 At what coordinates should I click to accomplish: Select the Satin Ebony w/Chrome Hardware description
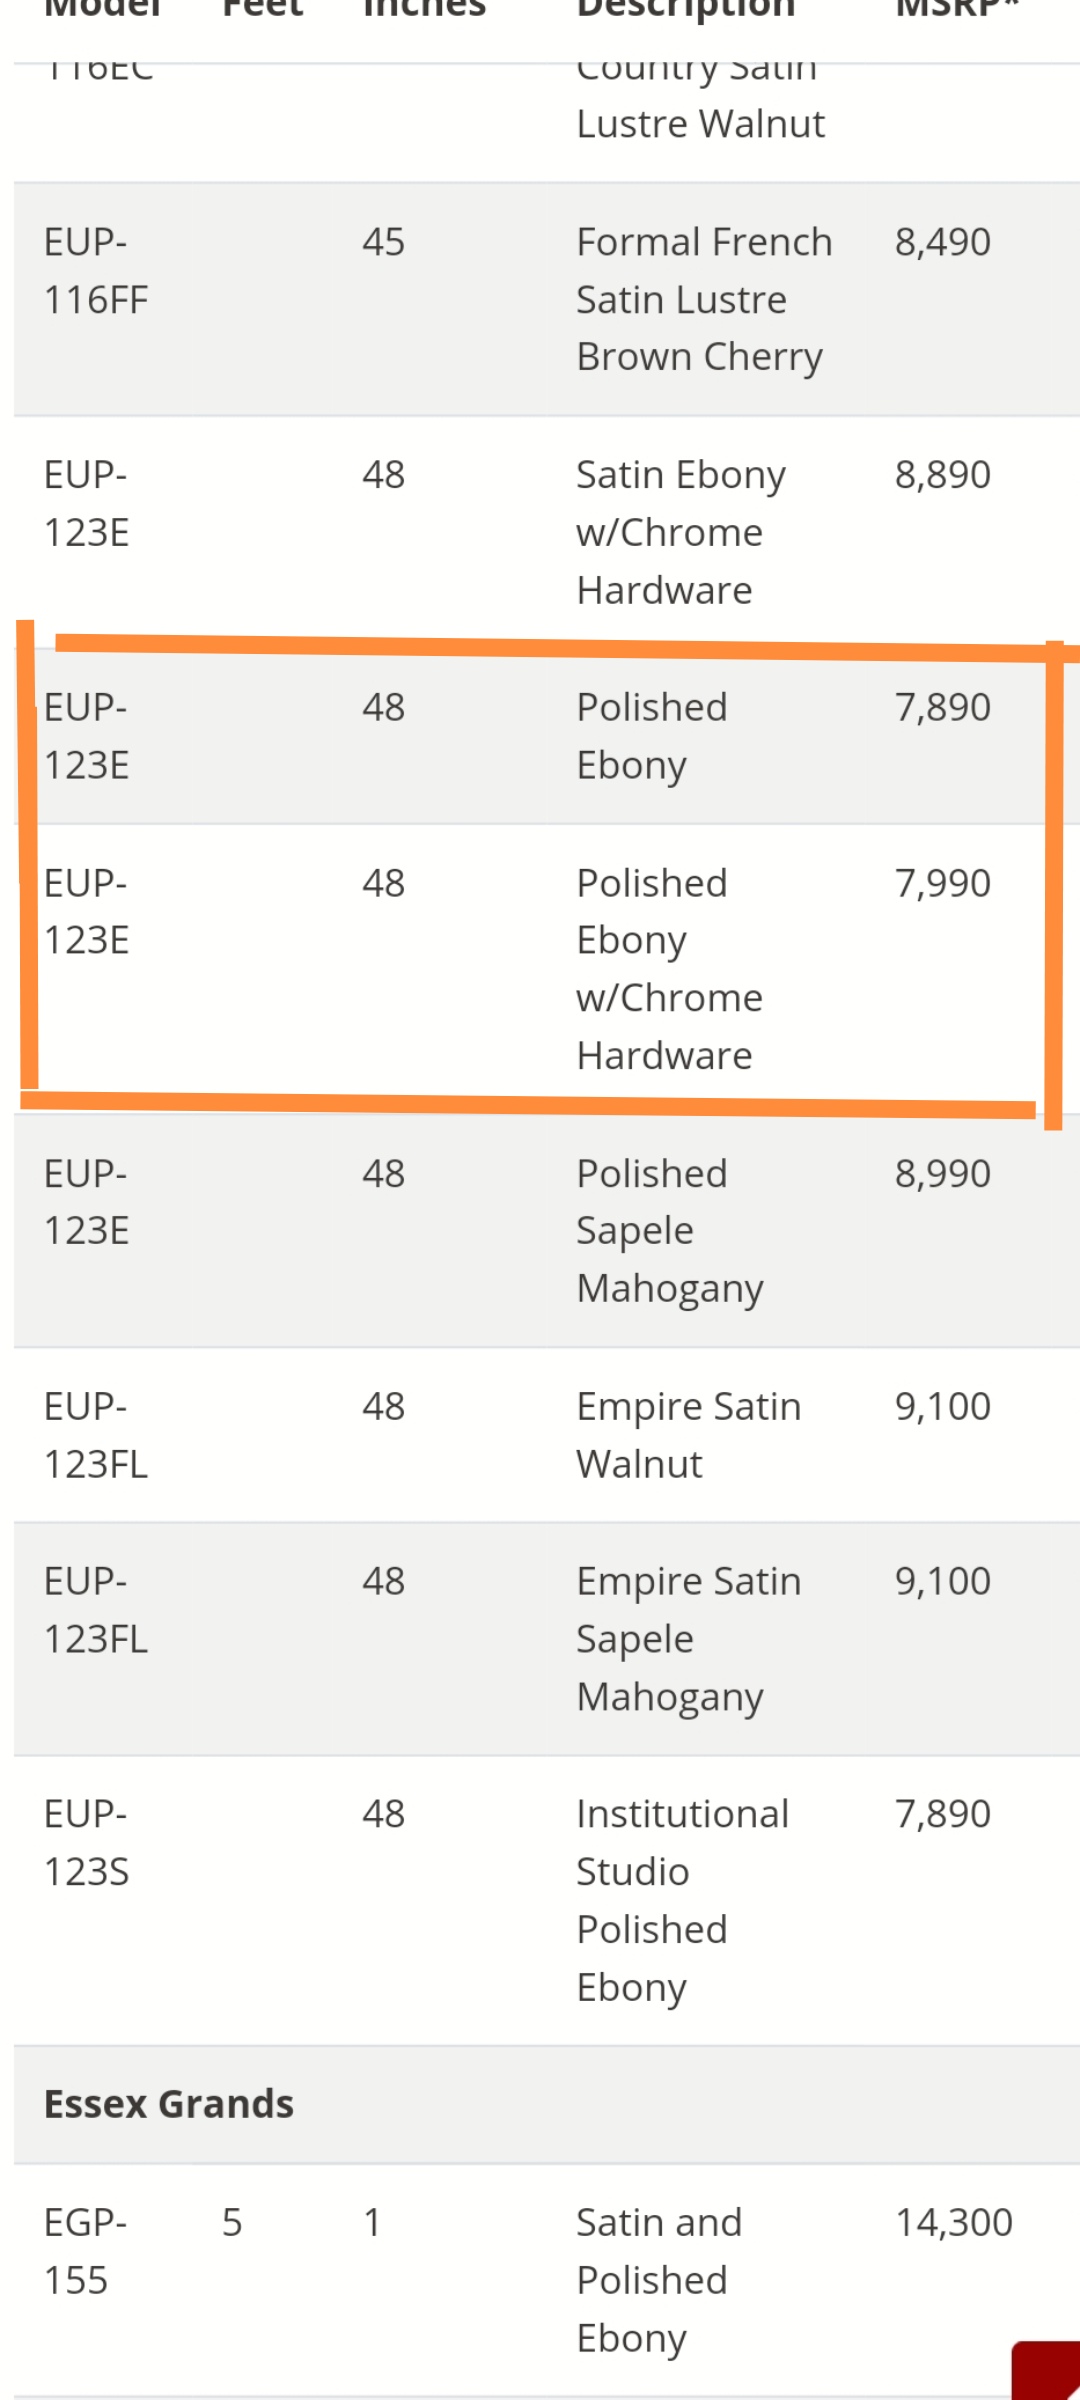pyautogui.click(x=680, y=532)
